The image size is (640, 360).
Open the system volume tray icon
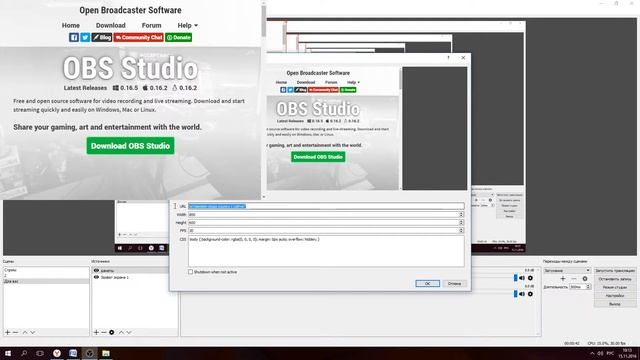(600, 353)
